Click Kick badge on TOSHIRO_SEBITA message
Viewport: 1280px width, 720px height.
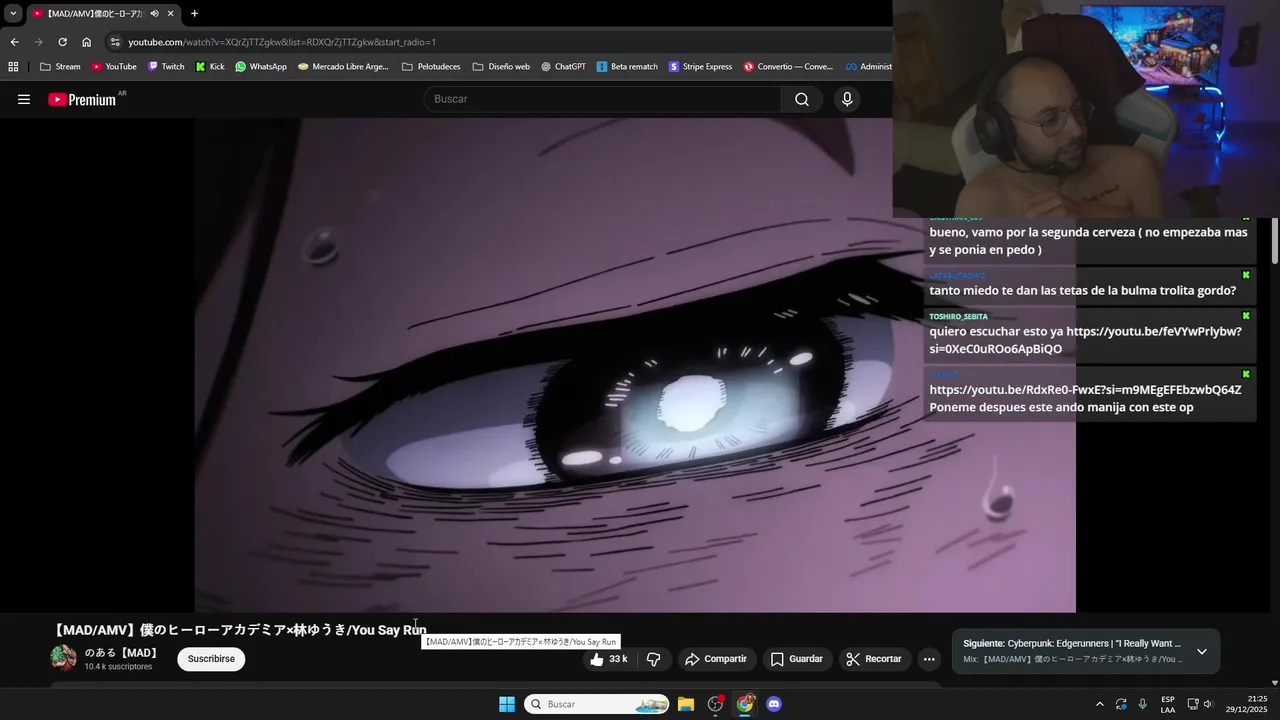[1246, 316]
